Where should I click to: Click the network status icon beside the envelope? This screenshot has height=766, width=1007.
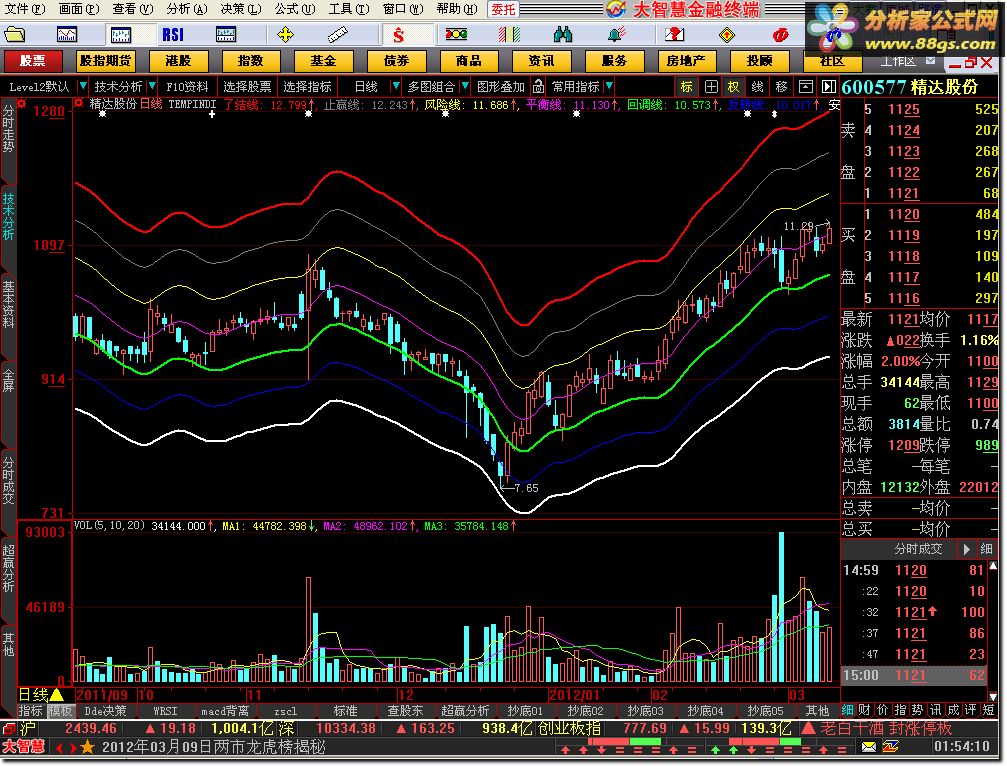(891, 747)
